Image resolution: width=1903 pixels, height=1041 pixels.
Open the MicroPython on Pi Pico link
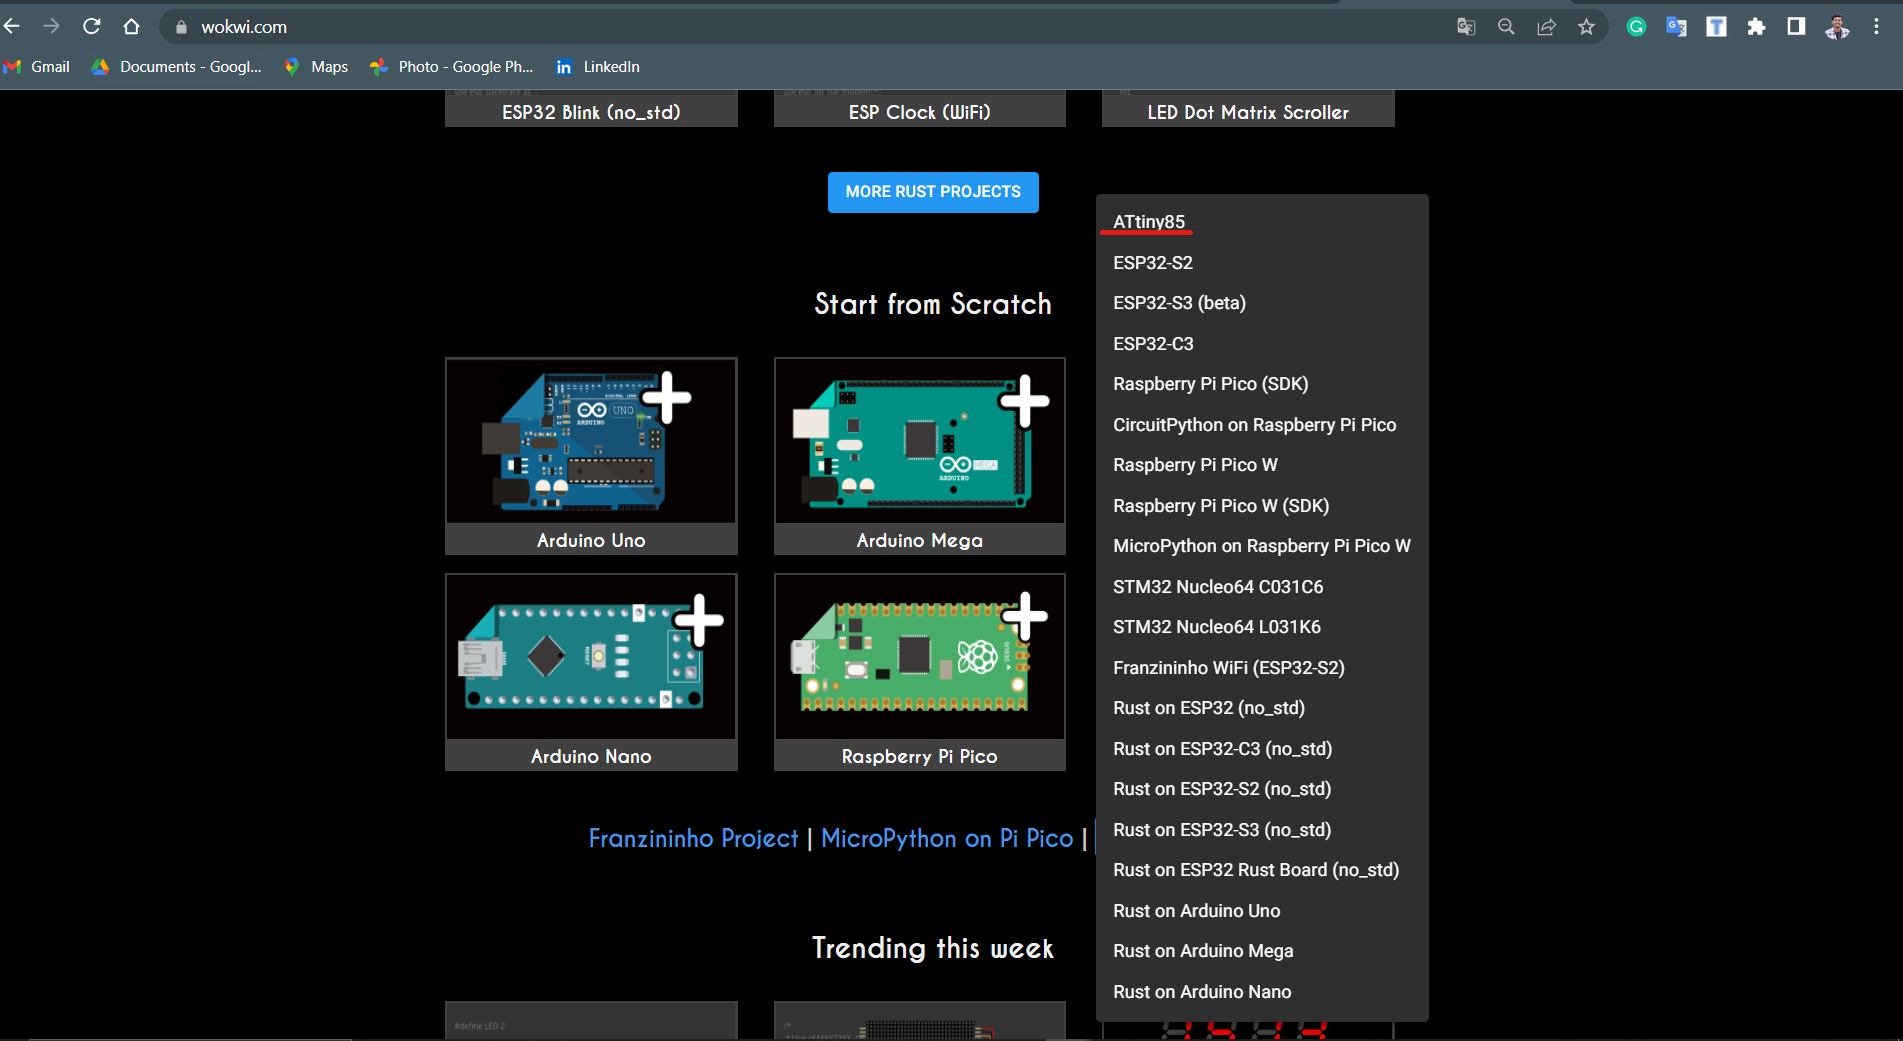pyautogui.click(x=946, y=838)
